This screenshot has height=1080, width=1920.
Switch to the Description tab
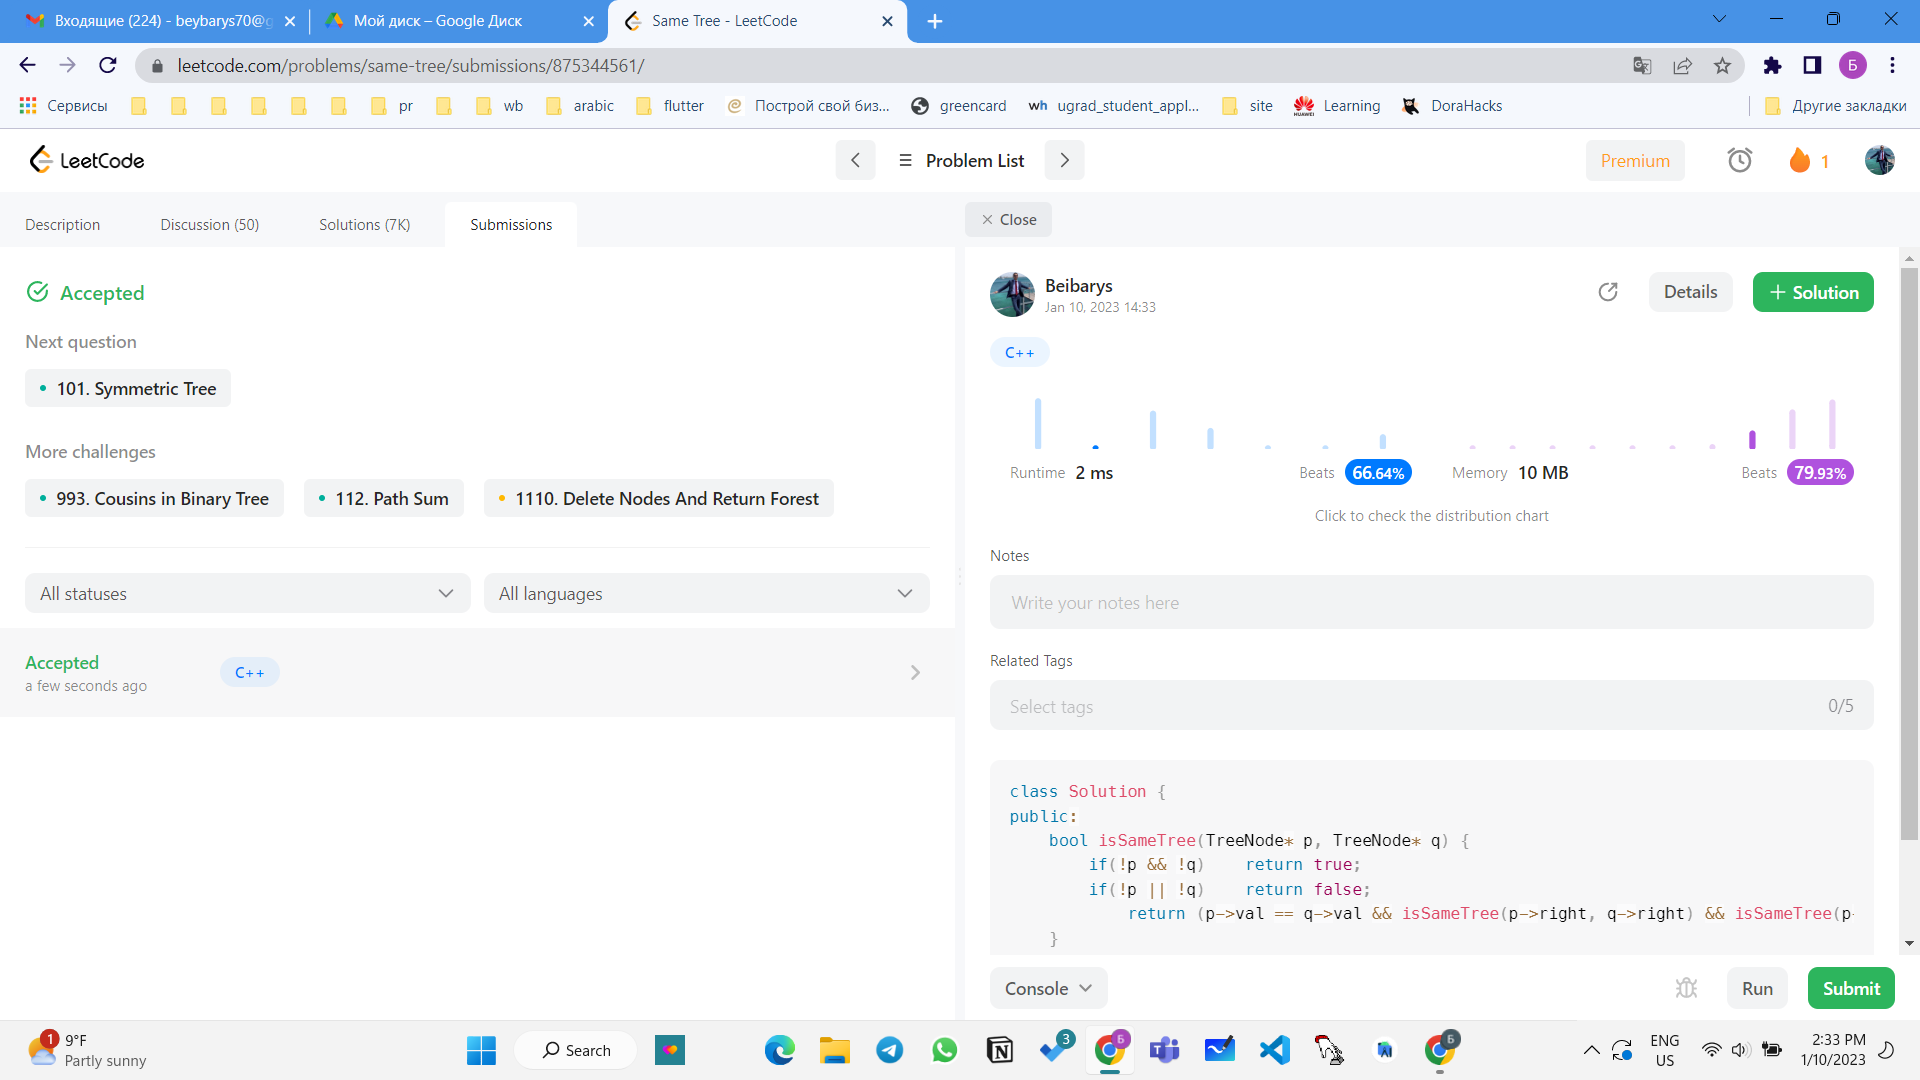[x=62, y=225]
